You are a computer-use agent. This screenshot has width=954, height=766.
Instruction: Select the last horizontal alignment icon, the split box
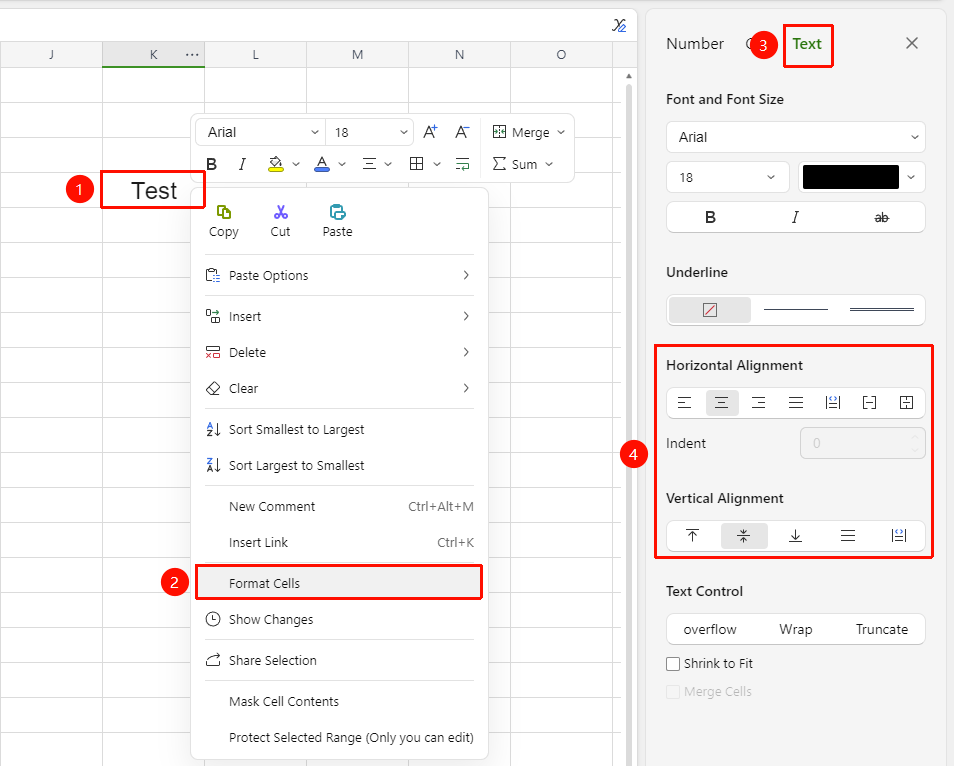pyautogui.click(x=907, y=403)
